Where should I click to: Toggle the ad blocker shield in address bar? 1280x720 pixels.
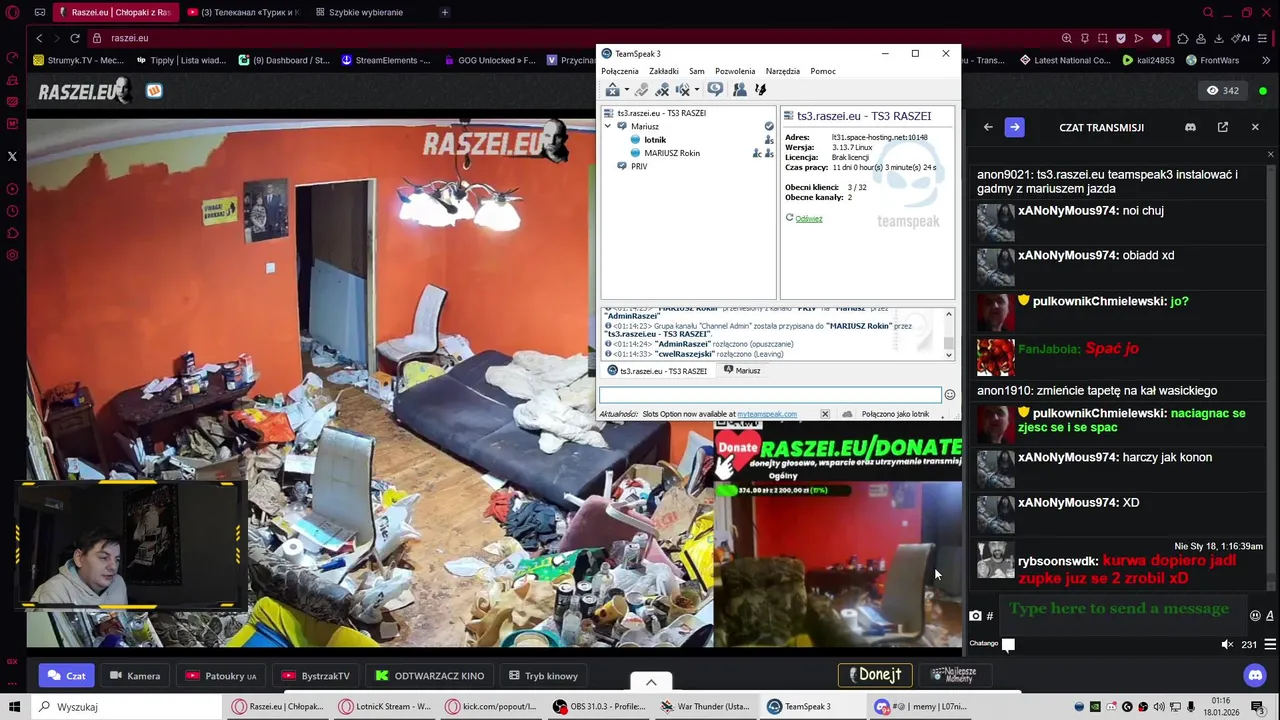click(1121, 38)
